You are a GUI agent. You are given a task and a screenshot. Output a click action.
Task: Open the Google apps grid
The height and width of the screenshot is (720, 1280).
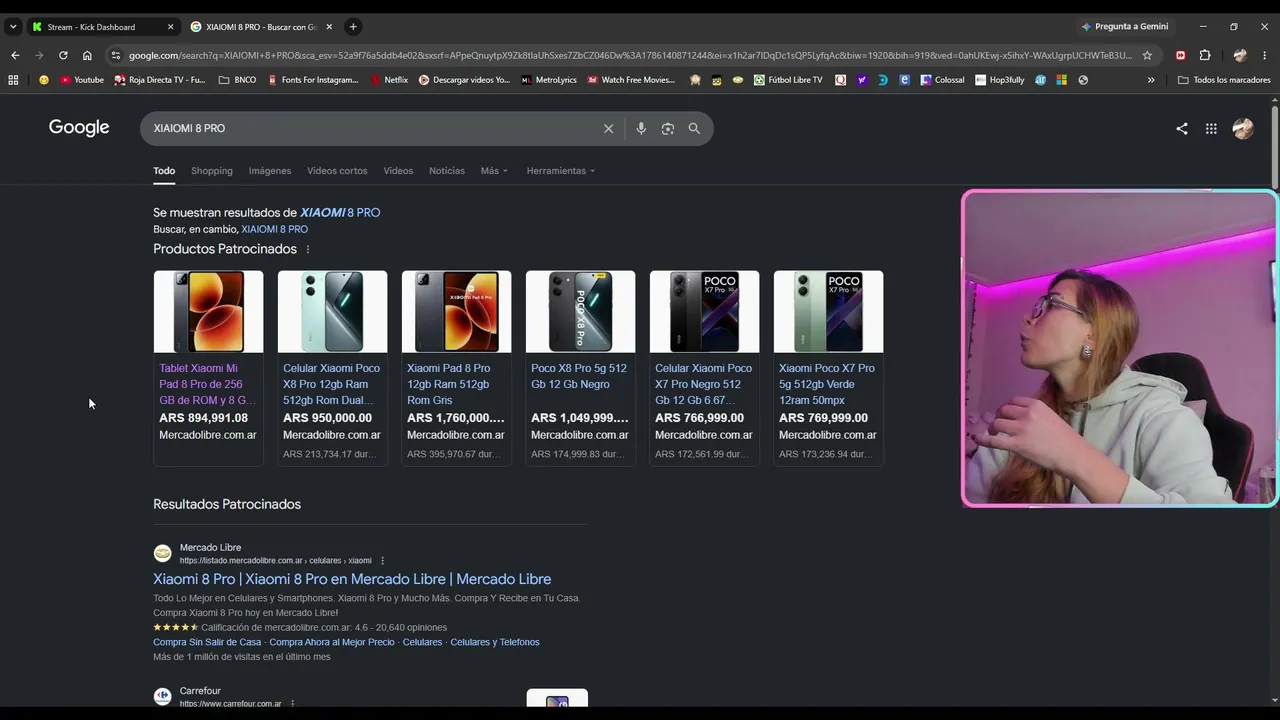click(1211, 128)
